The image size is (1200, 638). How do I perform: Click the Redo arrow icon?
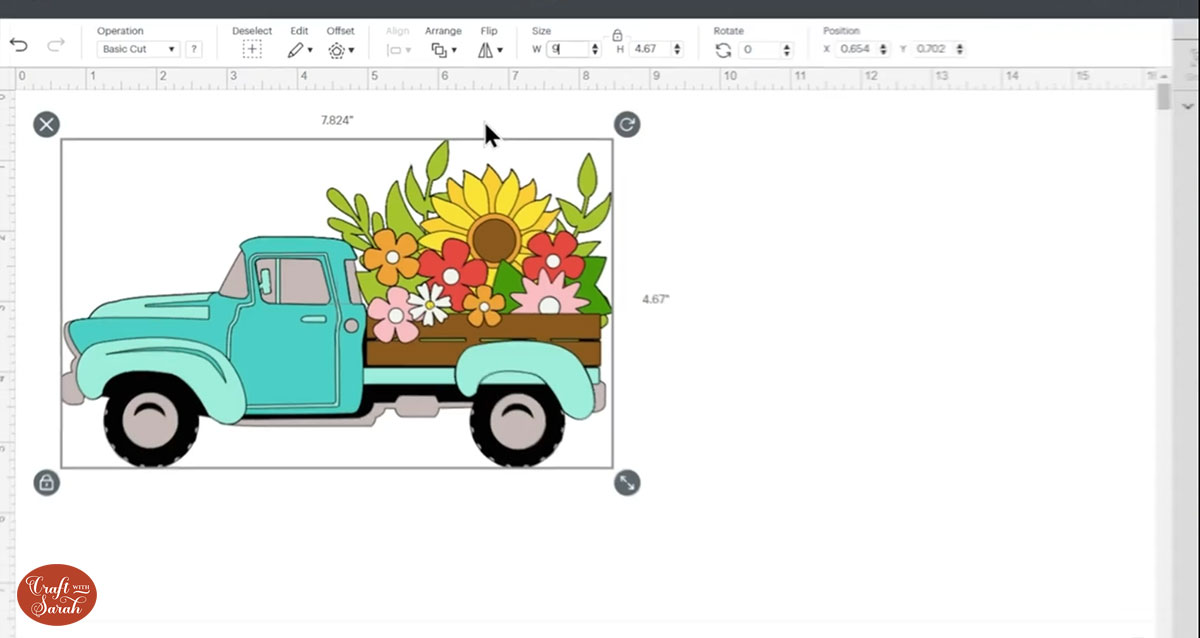[x=55, y=42]
